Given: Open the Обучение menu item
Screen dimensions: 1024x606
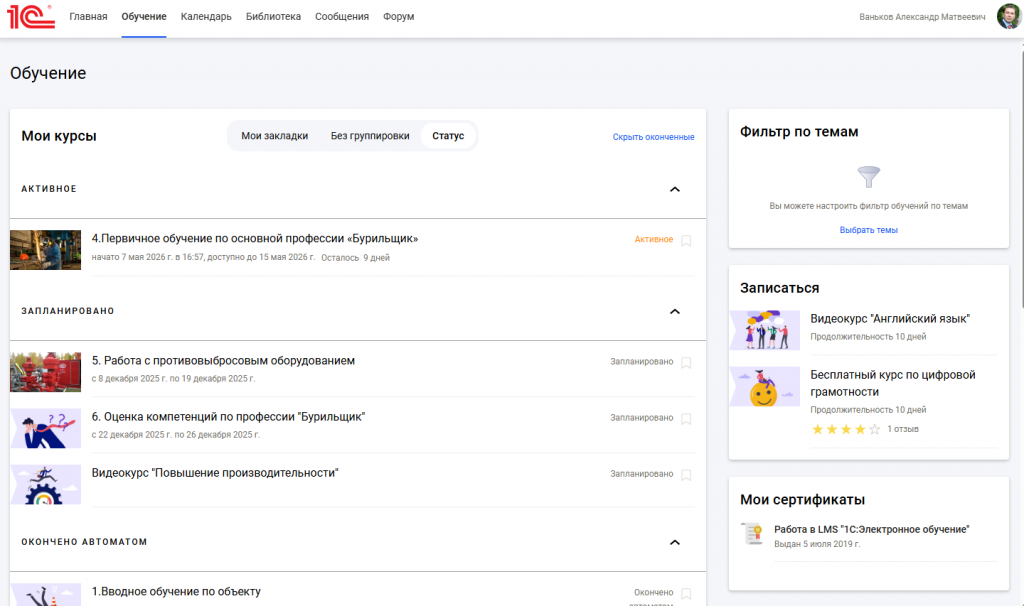Looking at the screenshot, I should point(144,16).
